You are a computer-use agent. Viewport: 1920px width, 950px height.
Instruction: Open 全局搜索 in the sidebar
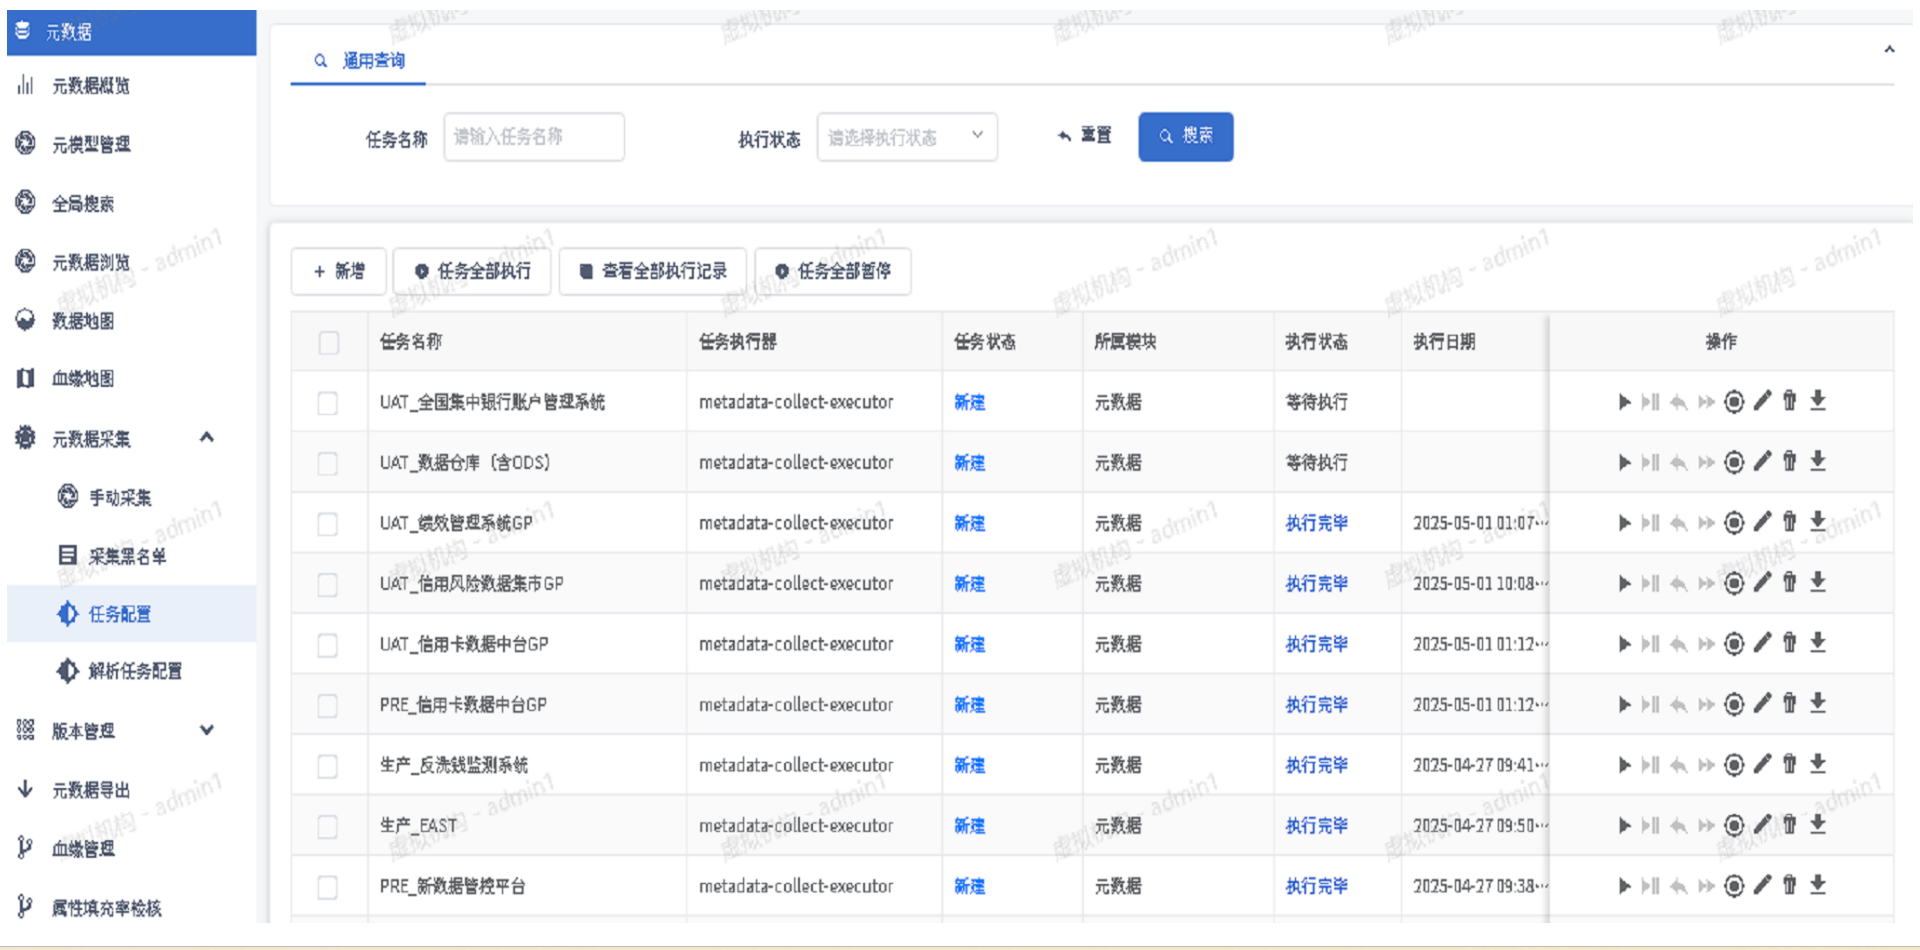83,204
